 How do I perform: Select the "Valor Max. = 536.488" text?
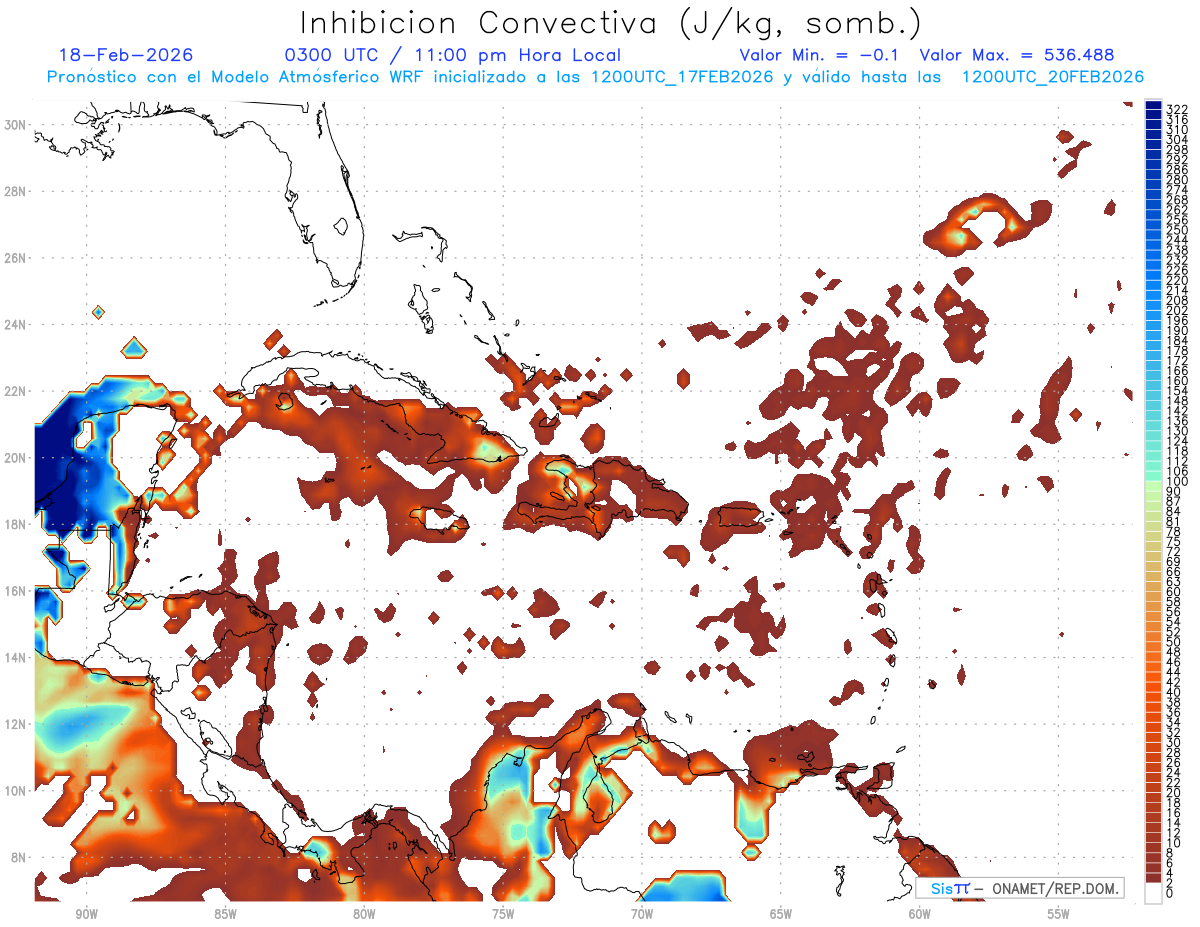pyautogui.click(x=1017, y=55)
